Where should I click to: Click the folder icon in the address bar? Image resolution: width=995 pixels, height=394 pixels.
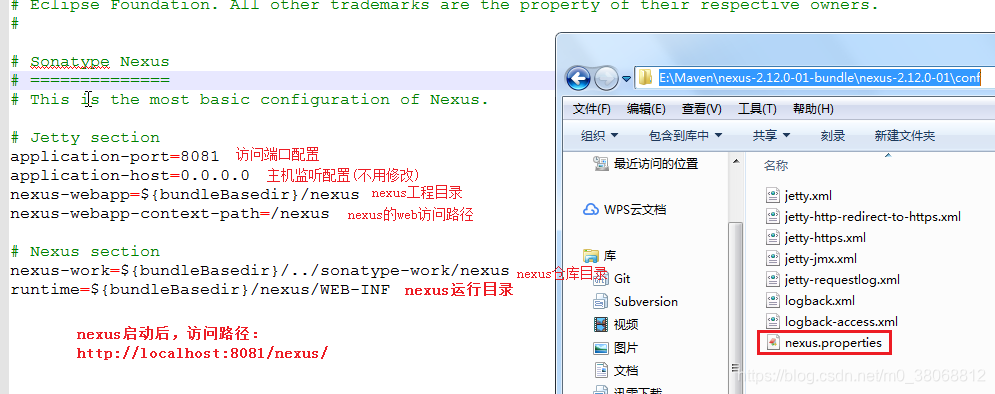pos(645,77)
